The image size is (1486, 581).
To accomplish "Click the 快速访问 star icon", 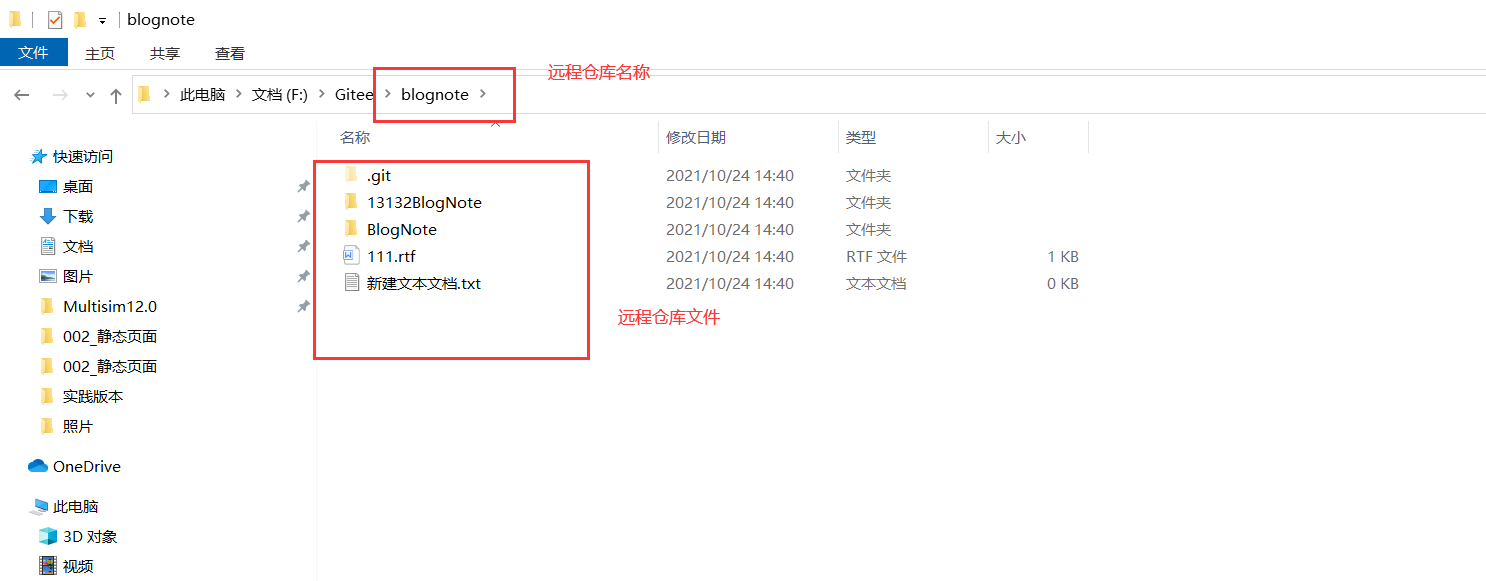I will (x=39, y=156).
